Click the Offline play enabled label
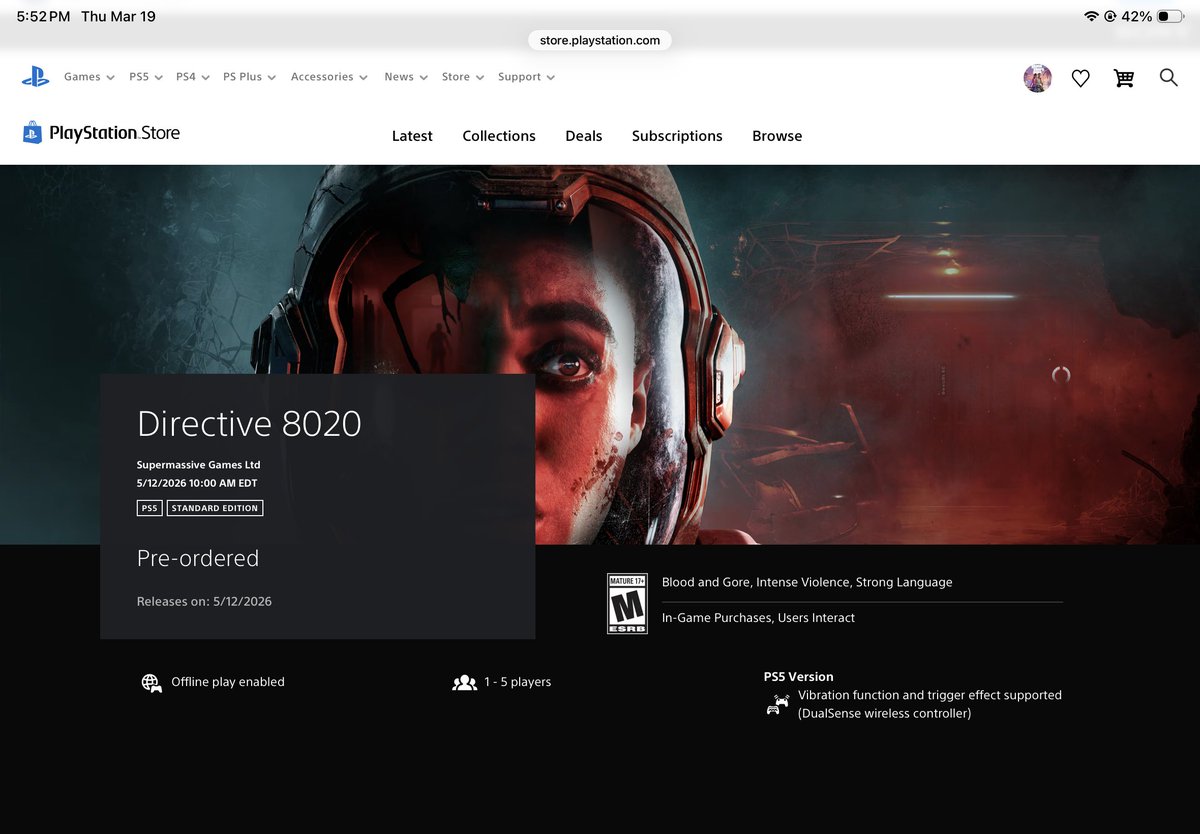 (x=228, y=682)
